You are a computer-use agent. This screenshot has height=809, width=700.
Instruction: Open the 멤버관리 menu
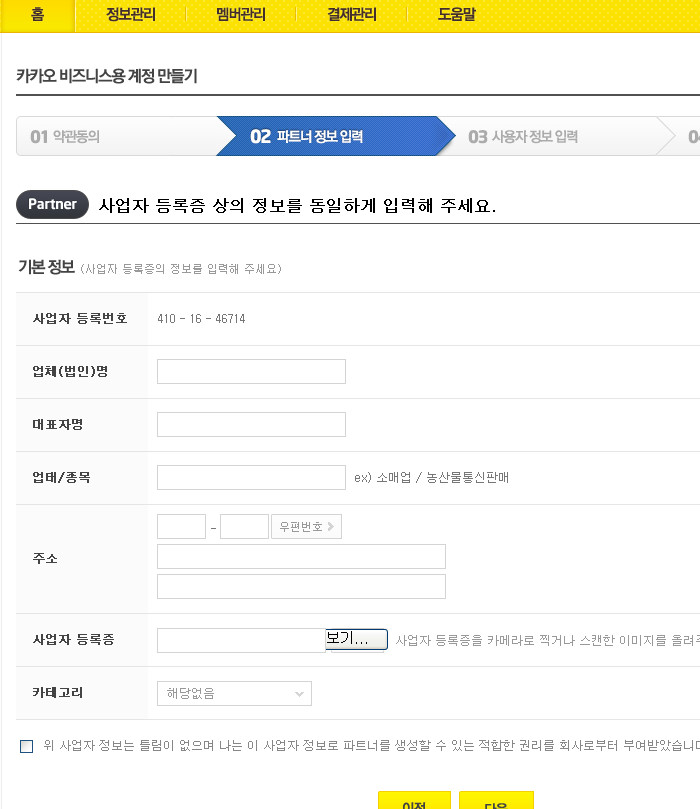coord(241,14)
